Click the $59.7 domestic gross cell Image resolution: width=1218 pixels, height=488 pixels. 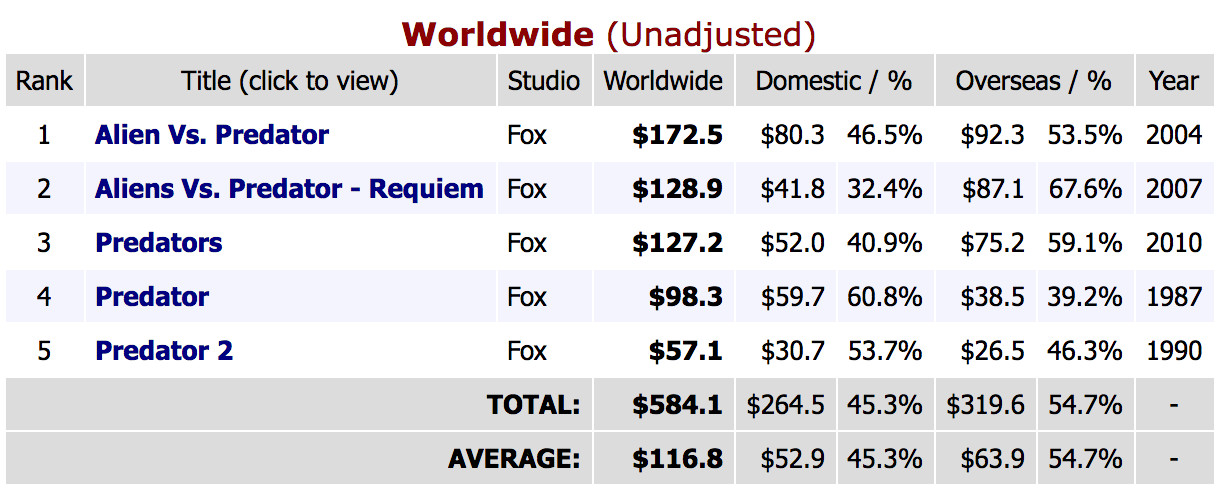point(793,297)
